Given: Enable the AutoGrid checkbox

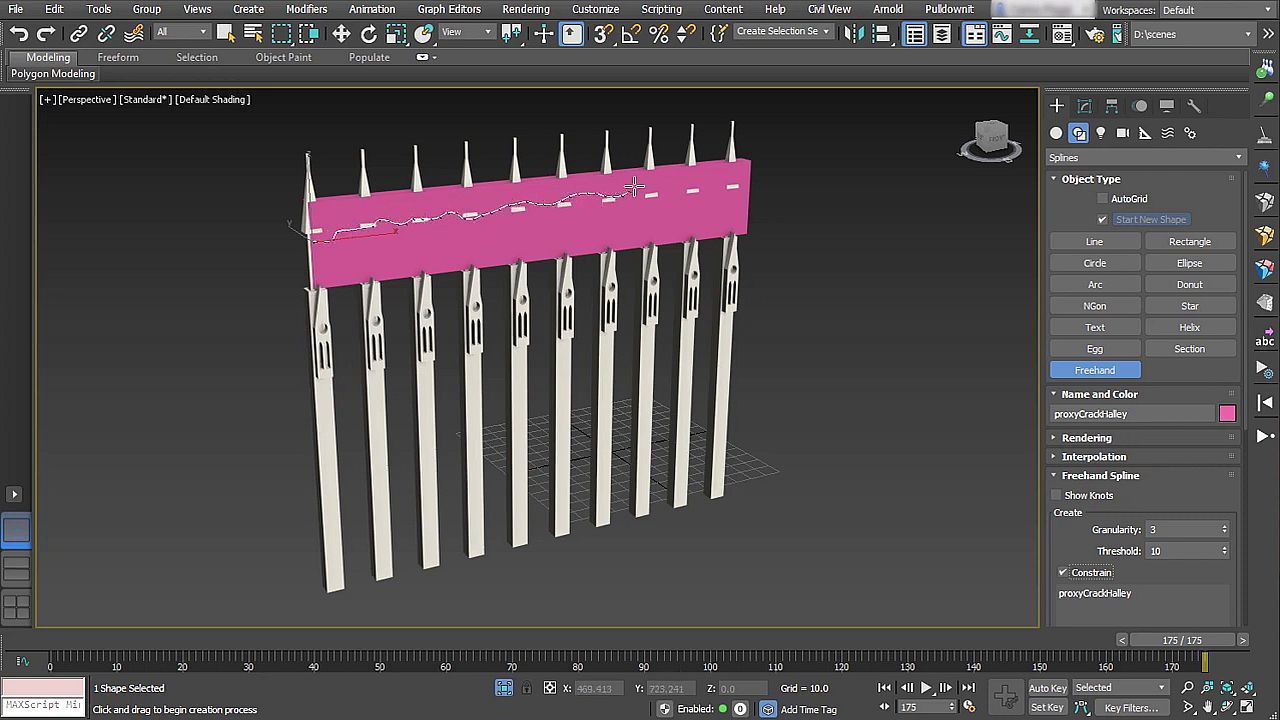Looking at the screenshot, I should click(x=1103, y=199).
